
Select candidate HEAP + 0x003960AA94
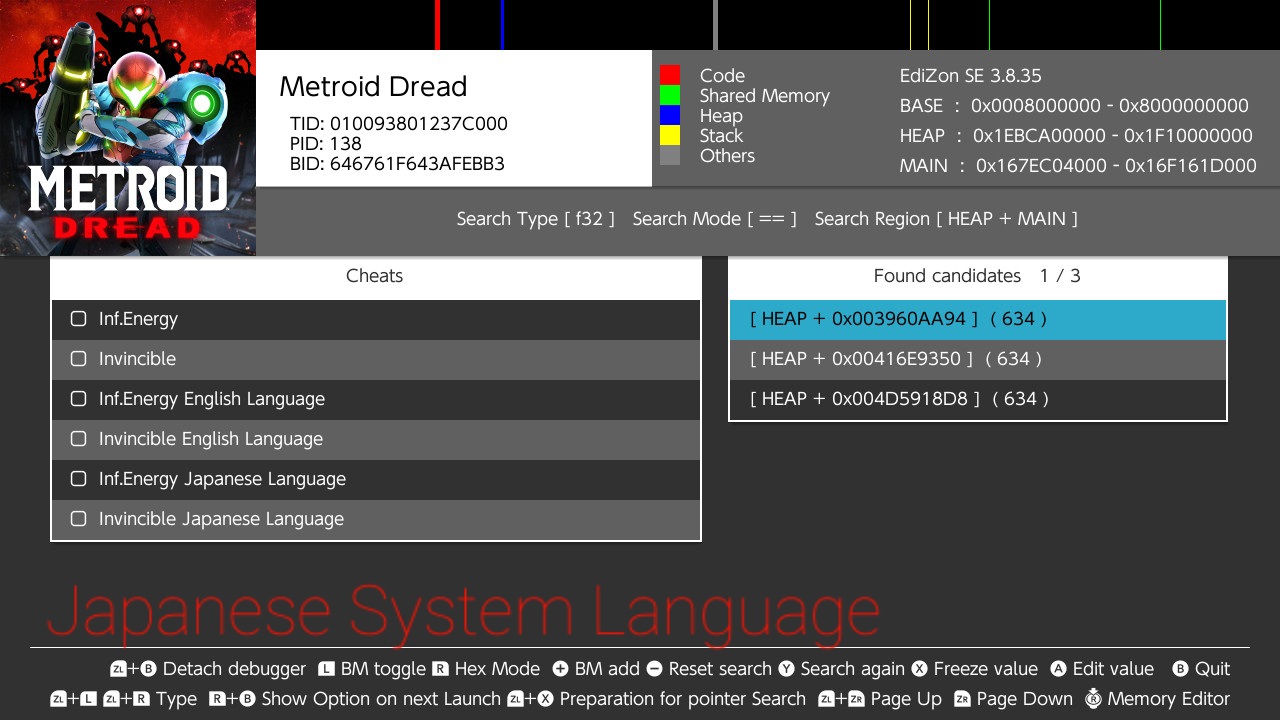(x=978, y=319)
